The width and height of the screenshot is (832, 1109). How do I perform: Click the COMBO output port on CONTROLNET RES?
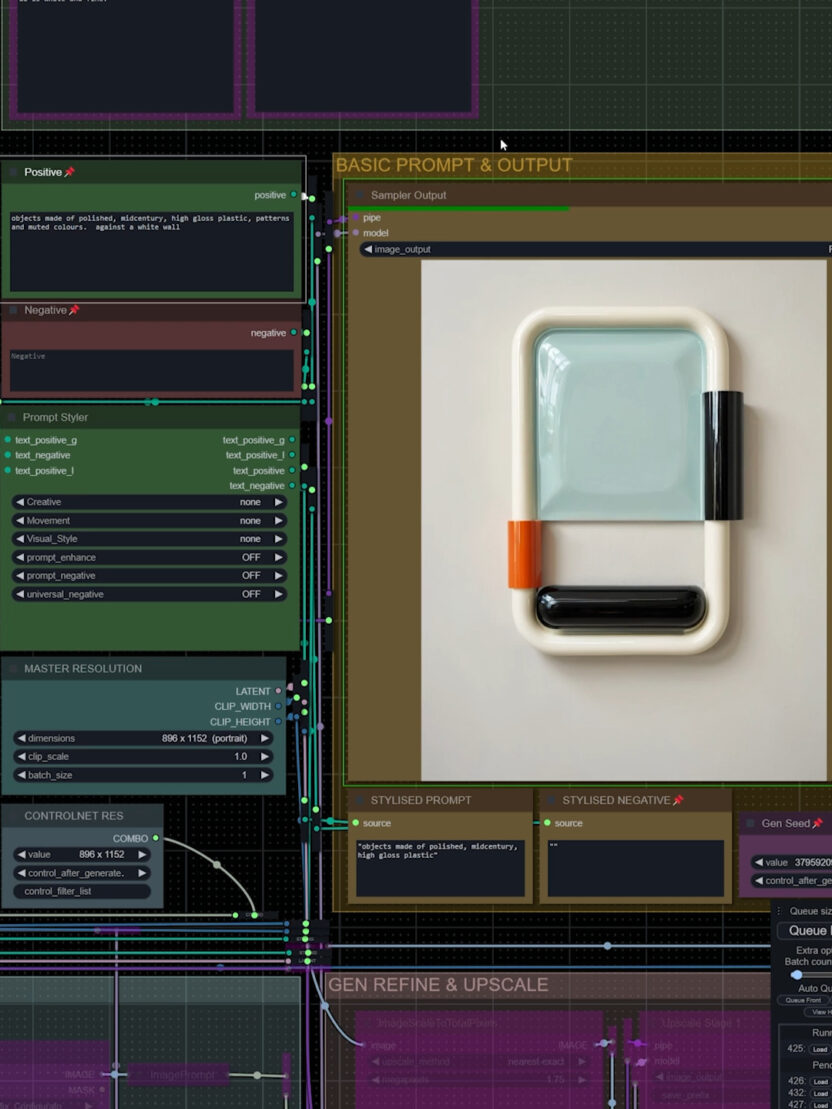[x=155, y=838]
